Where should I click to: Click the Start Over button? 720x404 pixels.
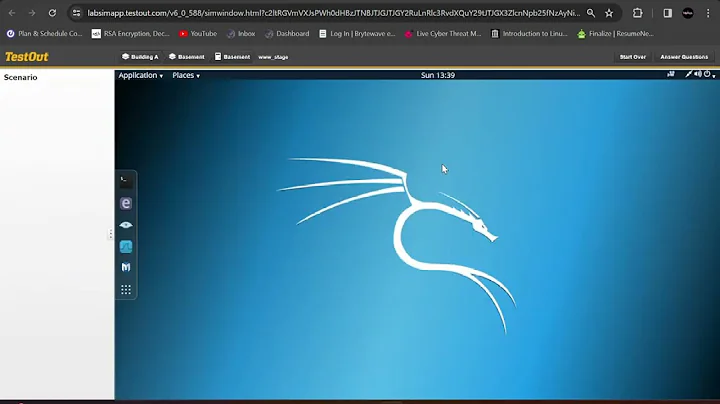633,57
